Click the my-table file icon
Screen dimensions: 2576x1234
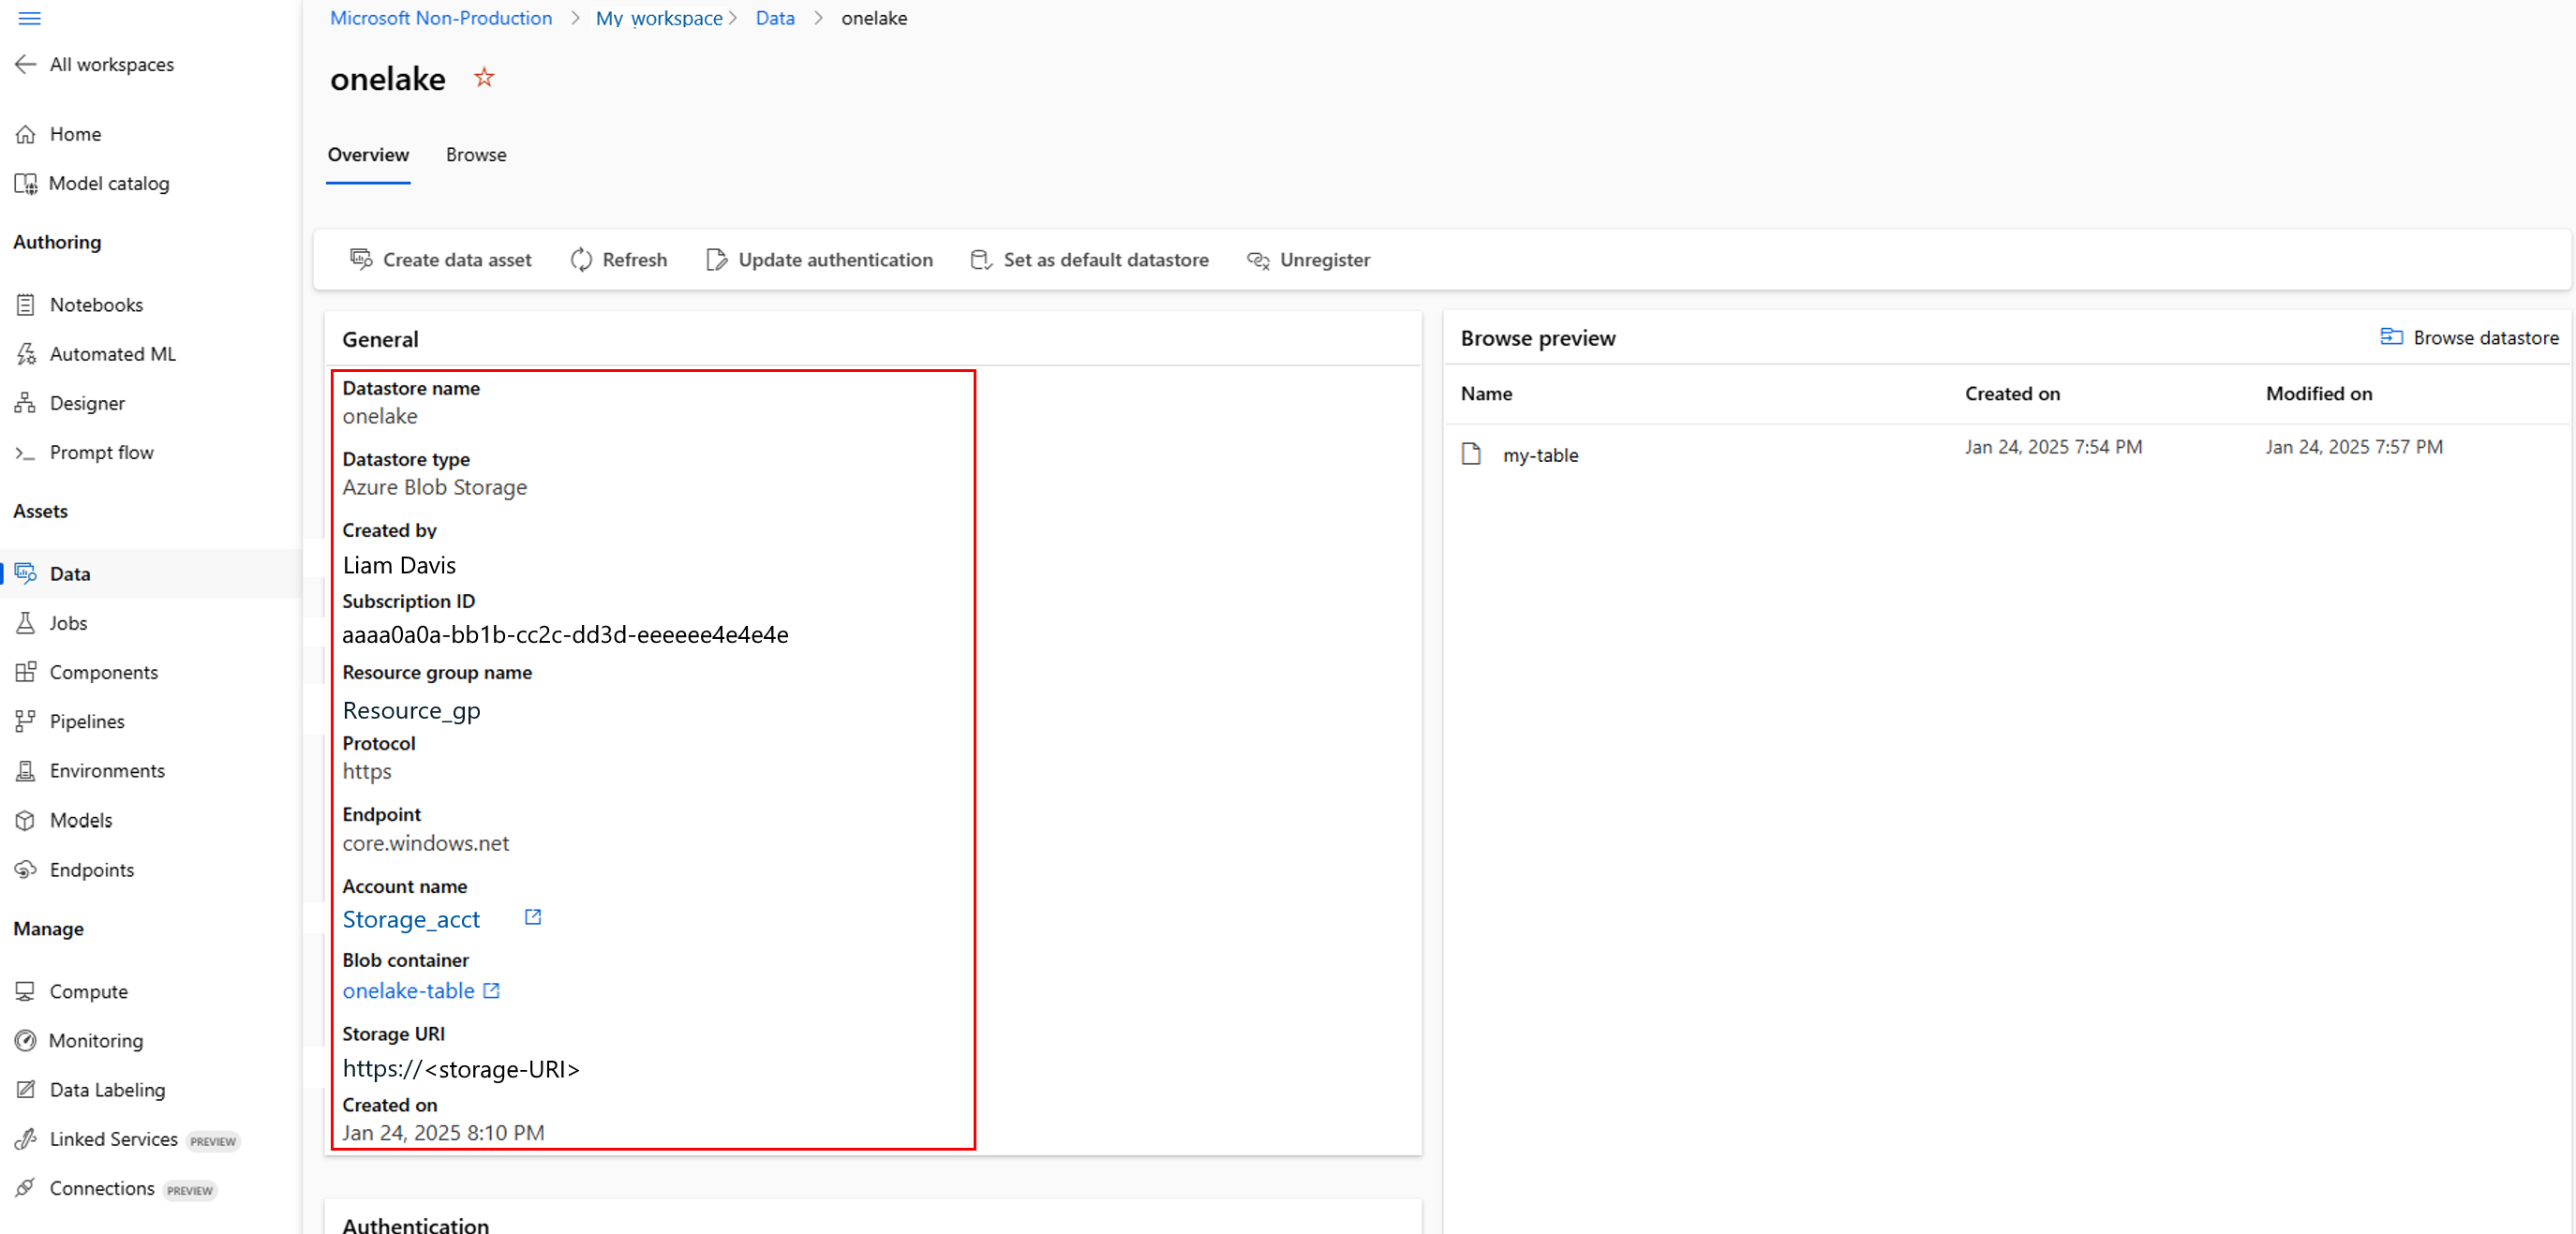click(1471, 454)
